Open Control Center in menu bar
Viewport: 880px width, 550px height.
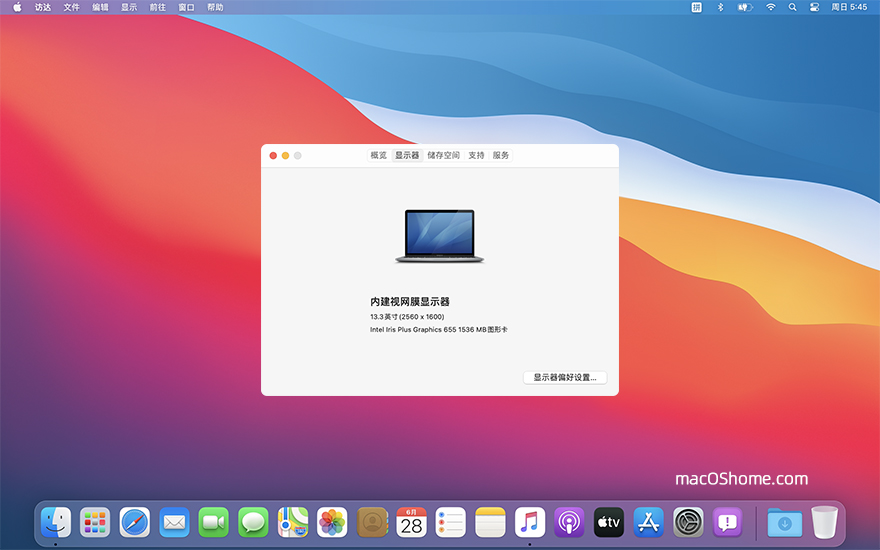(x=814, y=7)
